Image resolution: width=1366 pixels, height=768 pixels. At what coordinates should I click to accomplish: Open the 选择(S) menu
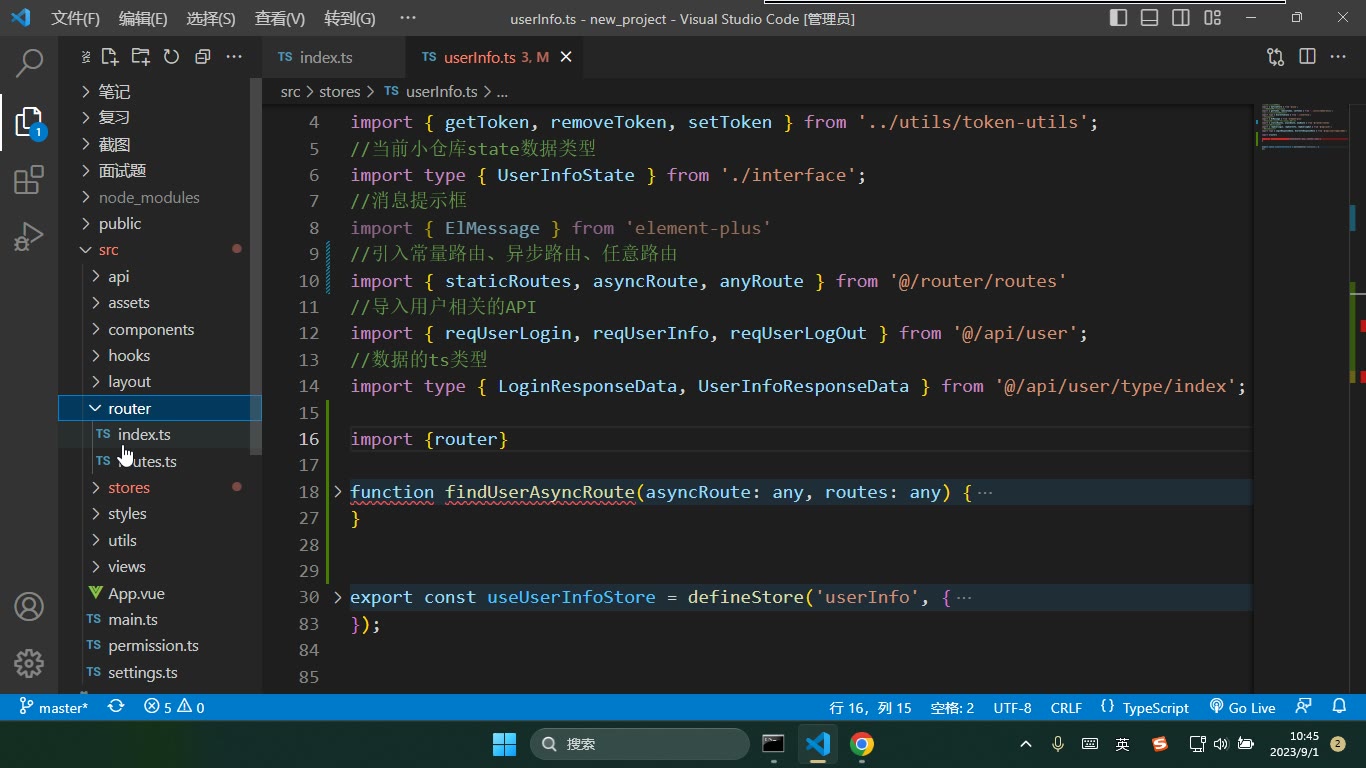tap(211, 18)
